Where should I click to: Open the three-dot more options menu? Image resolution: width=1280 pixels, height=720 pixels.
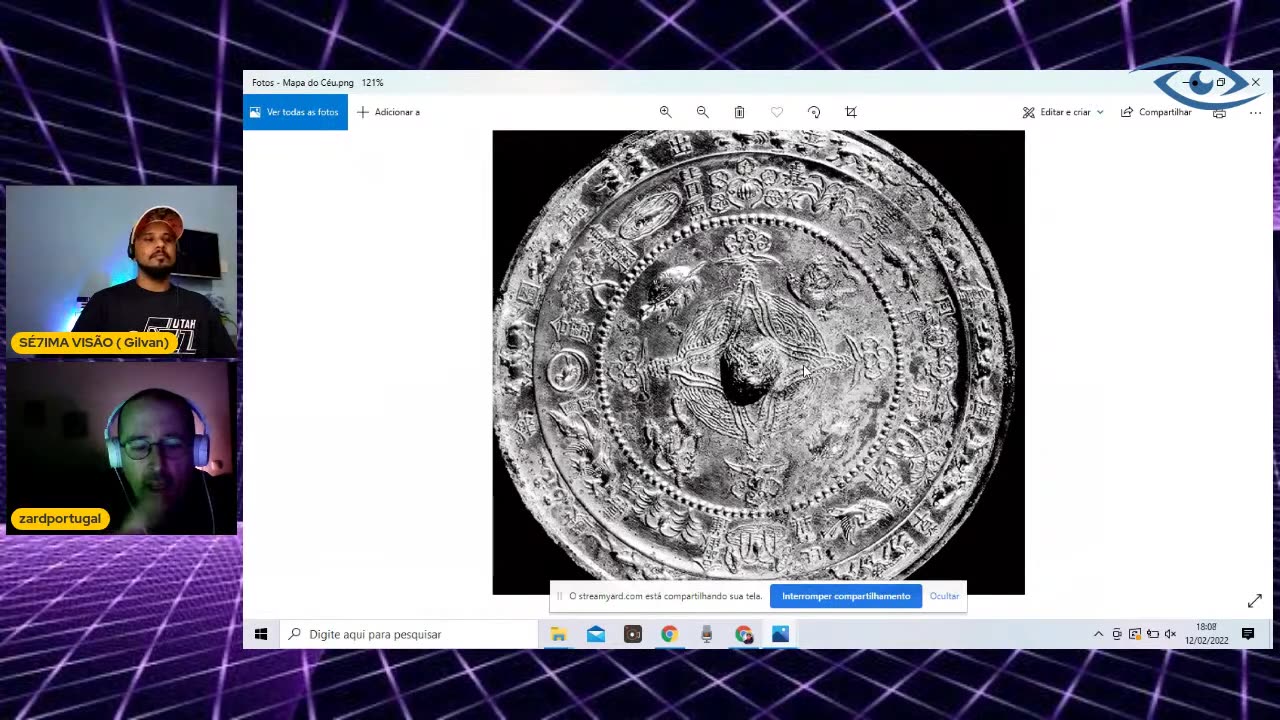tap(1255, 113)
